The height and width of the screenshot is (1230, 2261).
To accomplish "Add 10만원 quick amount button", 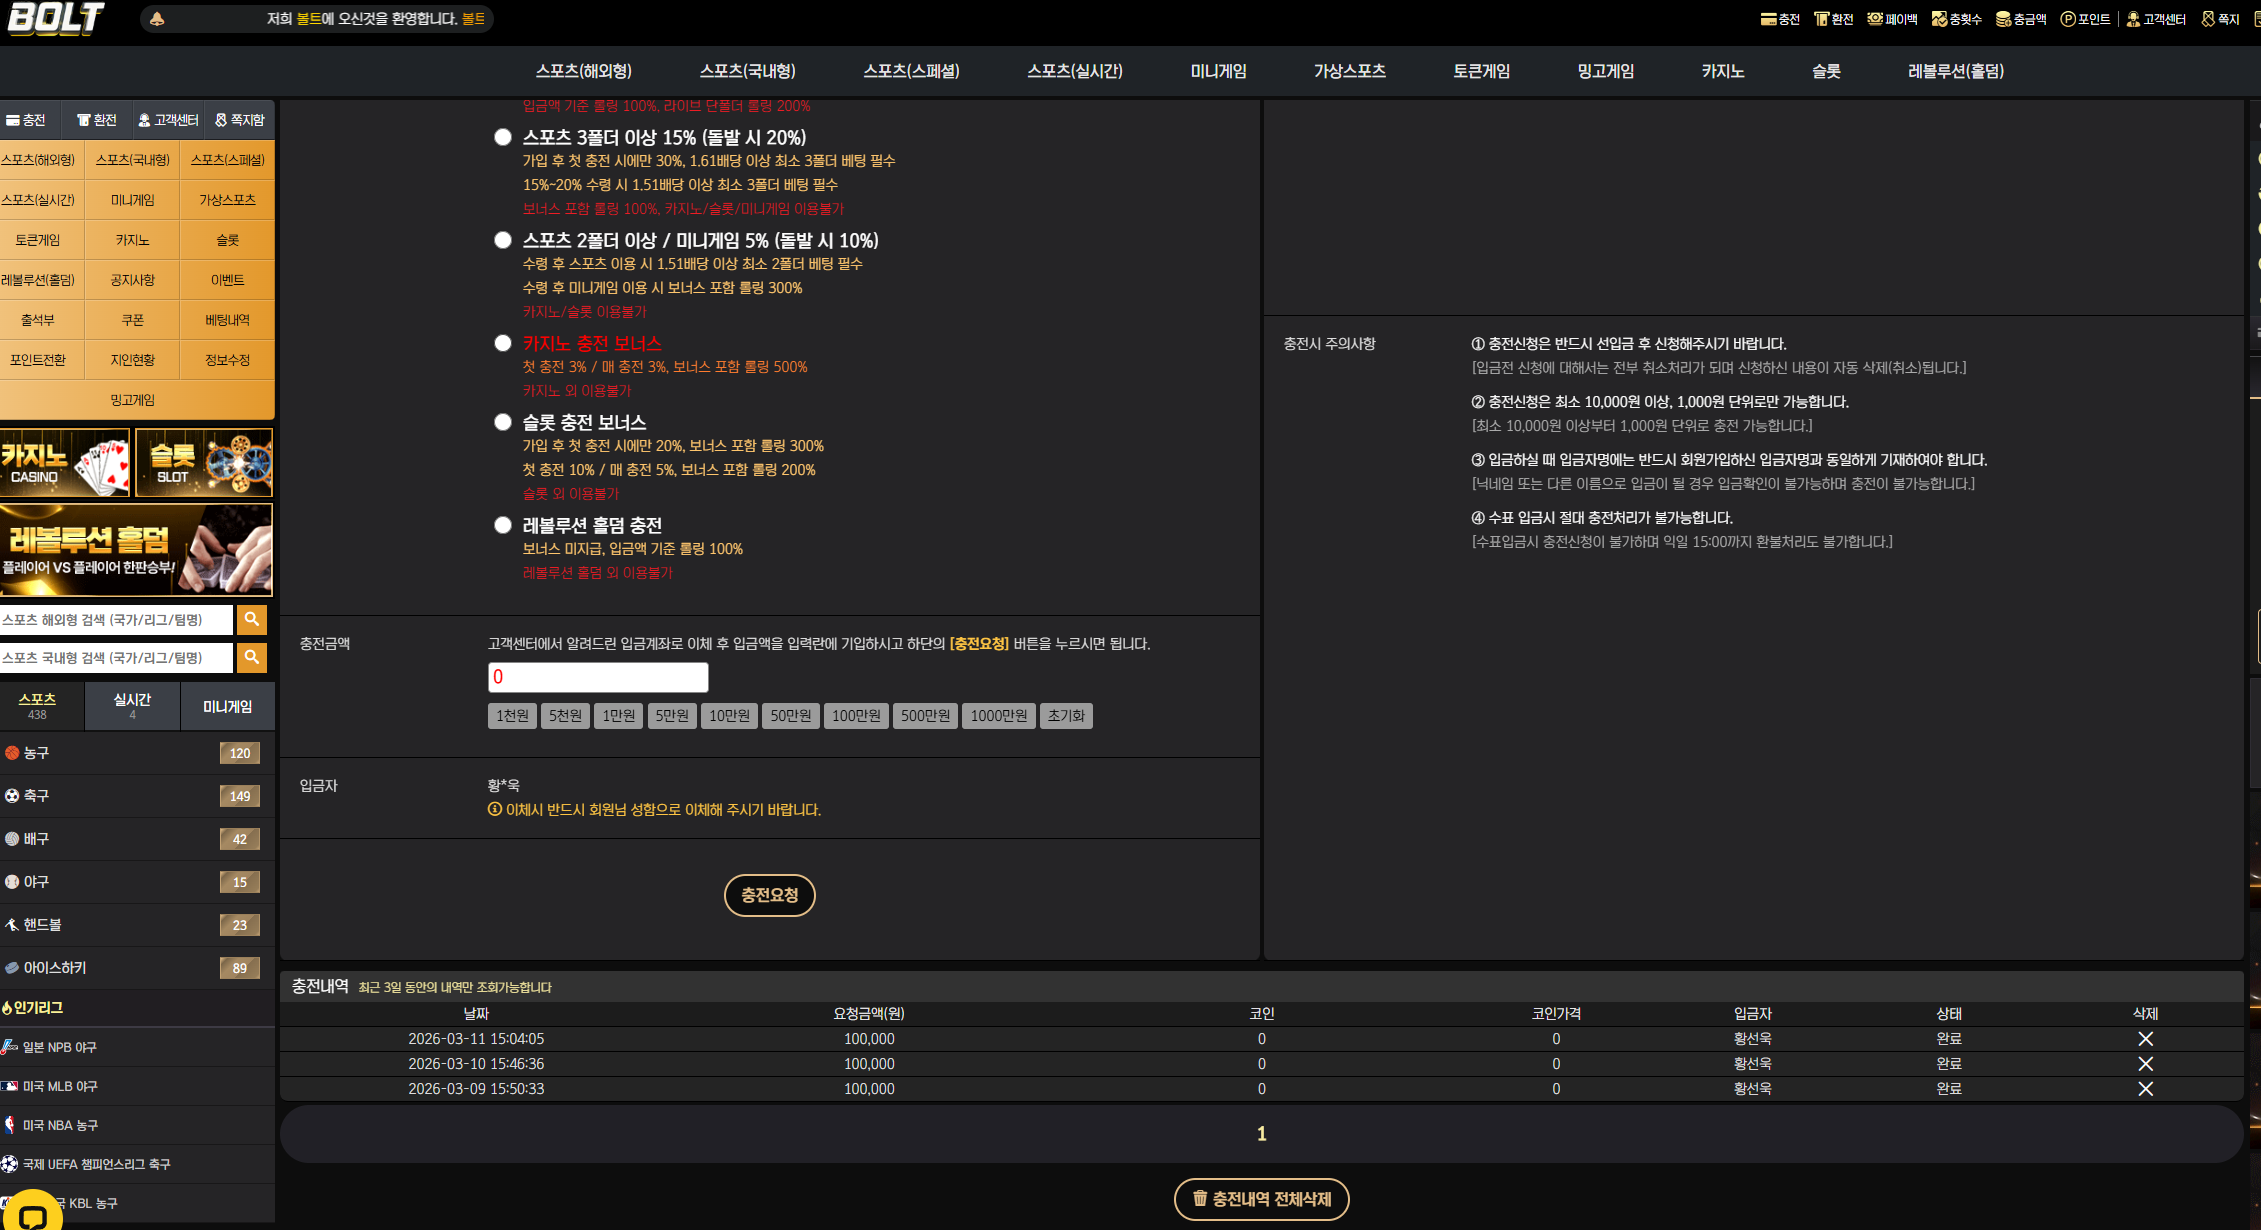I will tap(729, 716).
